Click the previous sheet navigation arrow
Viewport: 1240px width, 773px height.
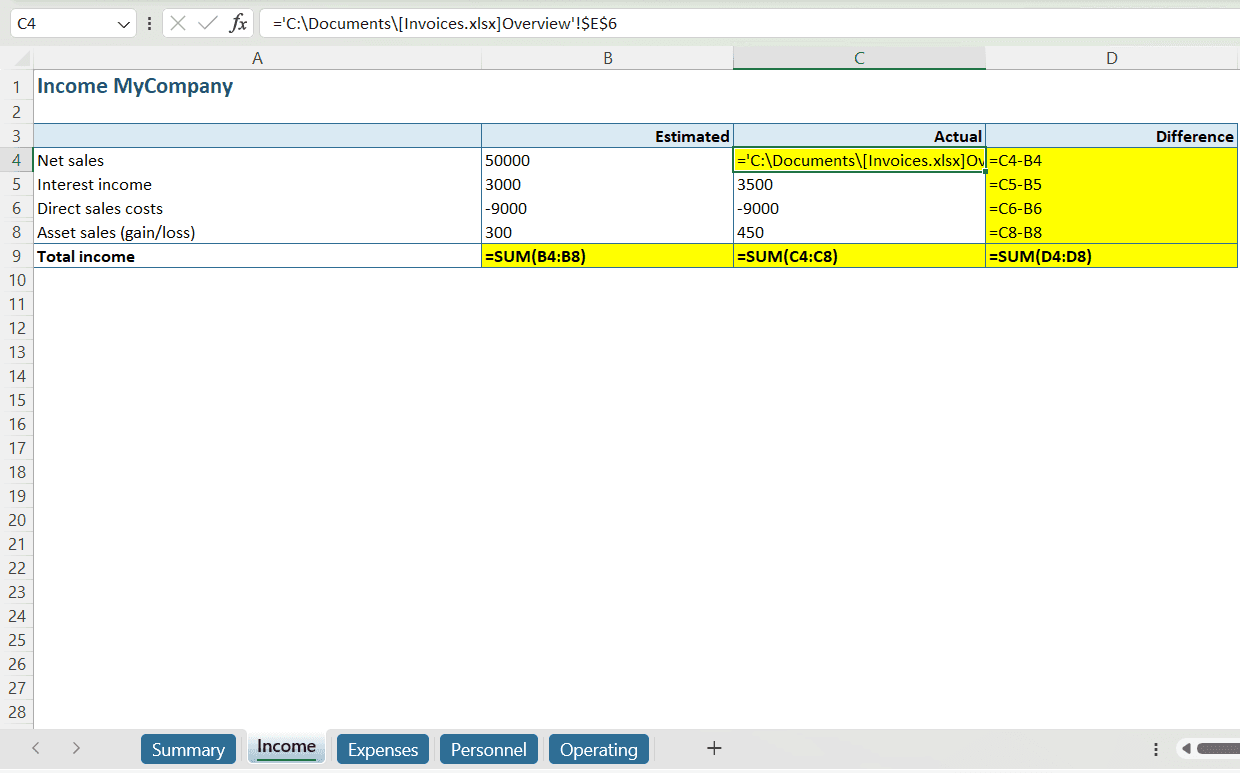(x=36, y=748)
